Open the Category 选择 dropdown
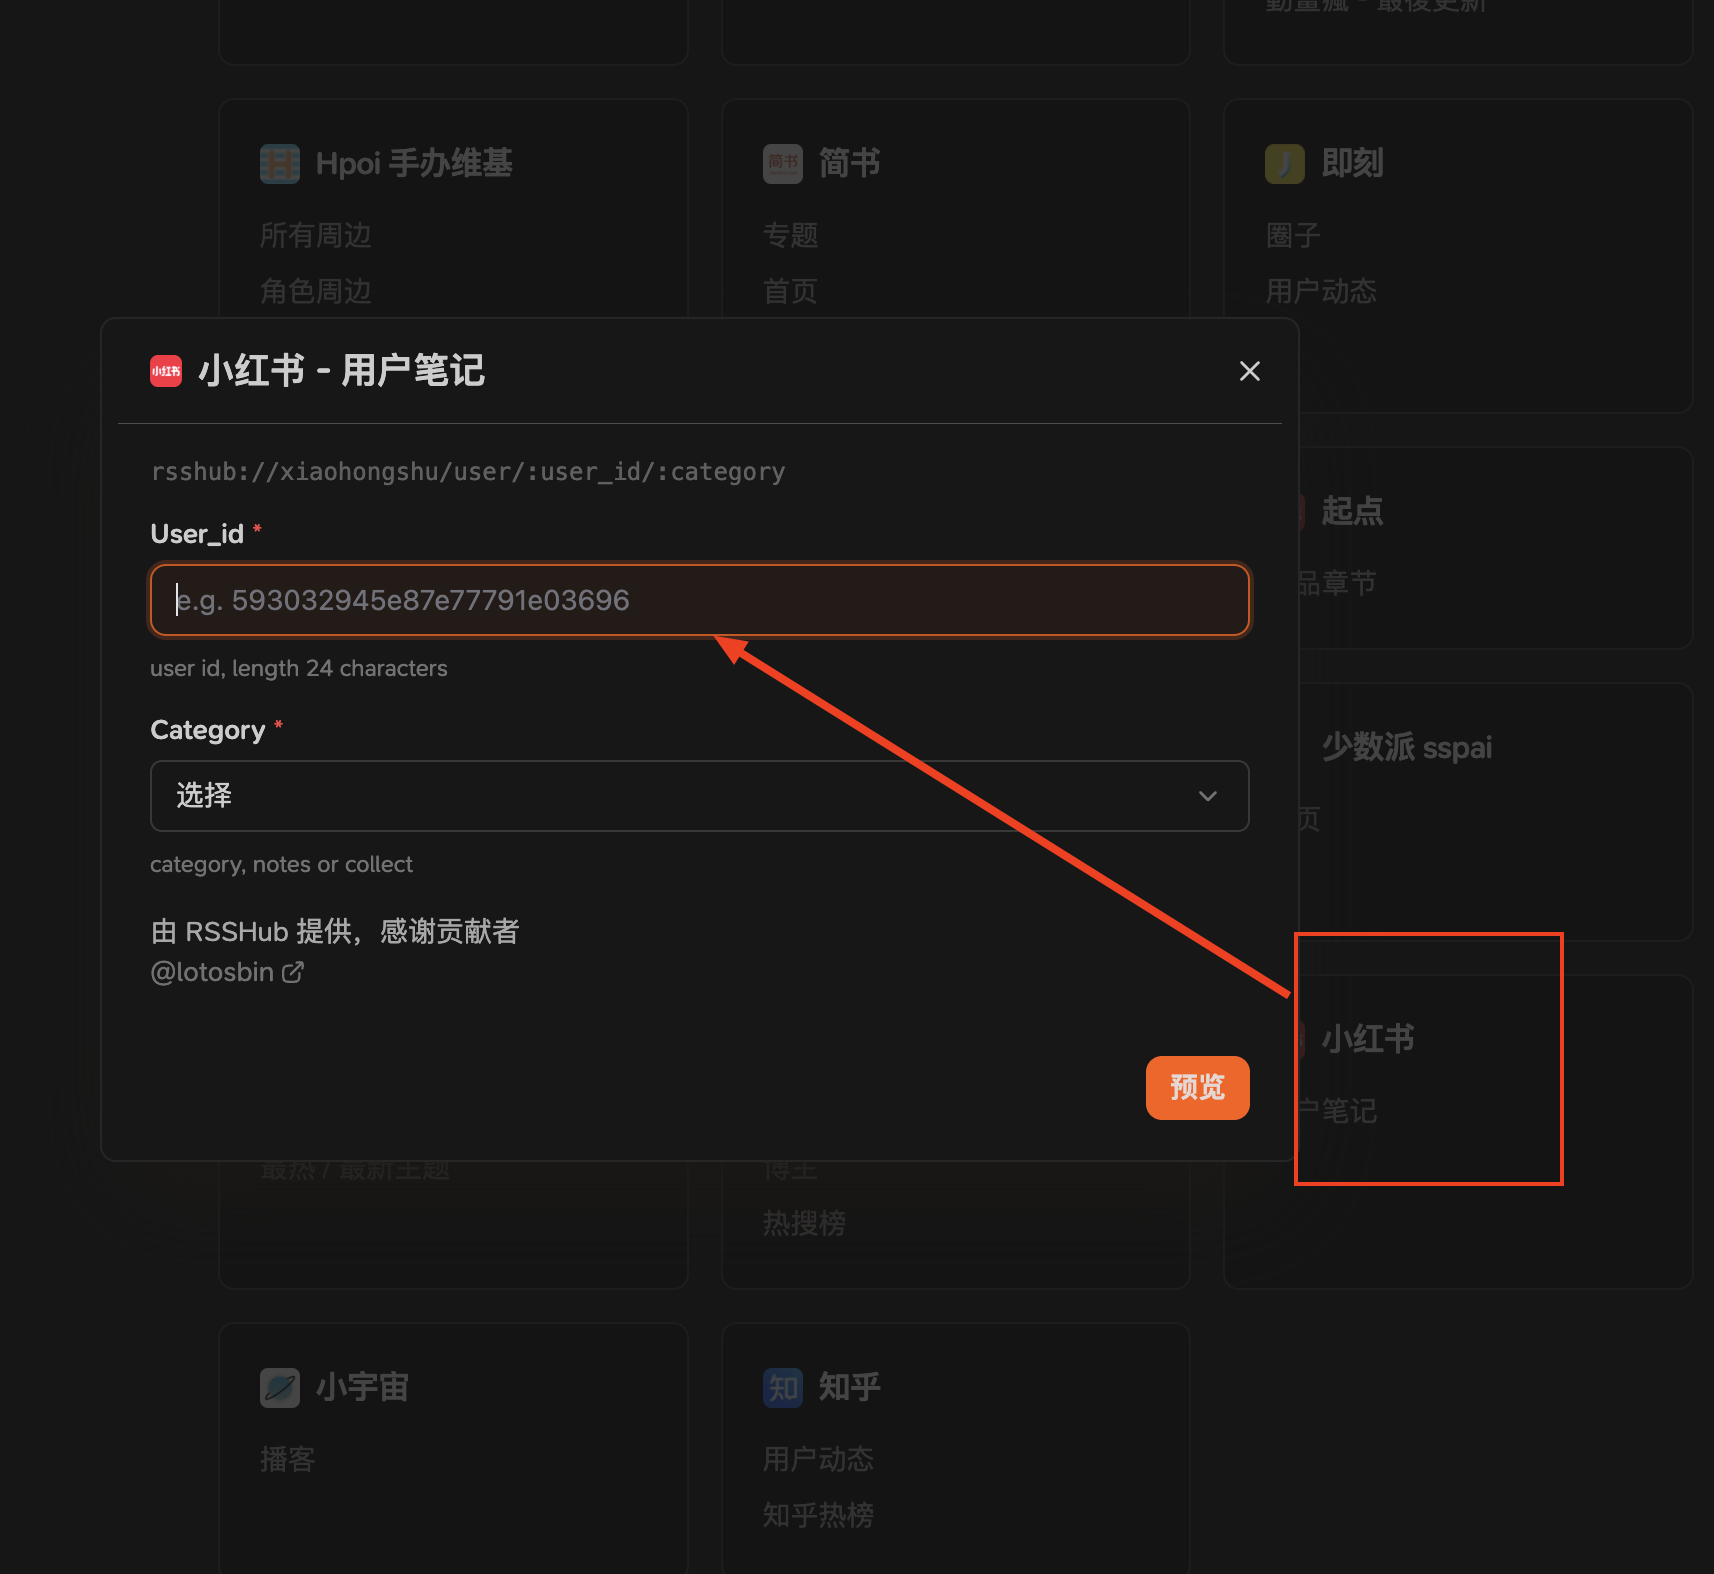The width and height of the screenshot is (1714, 1574). pos(699,796)
